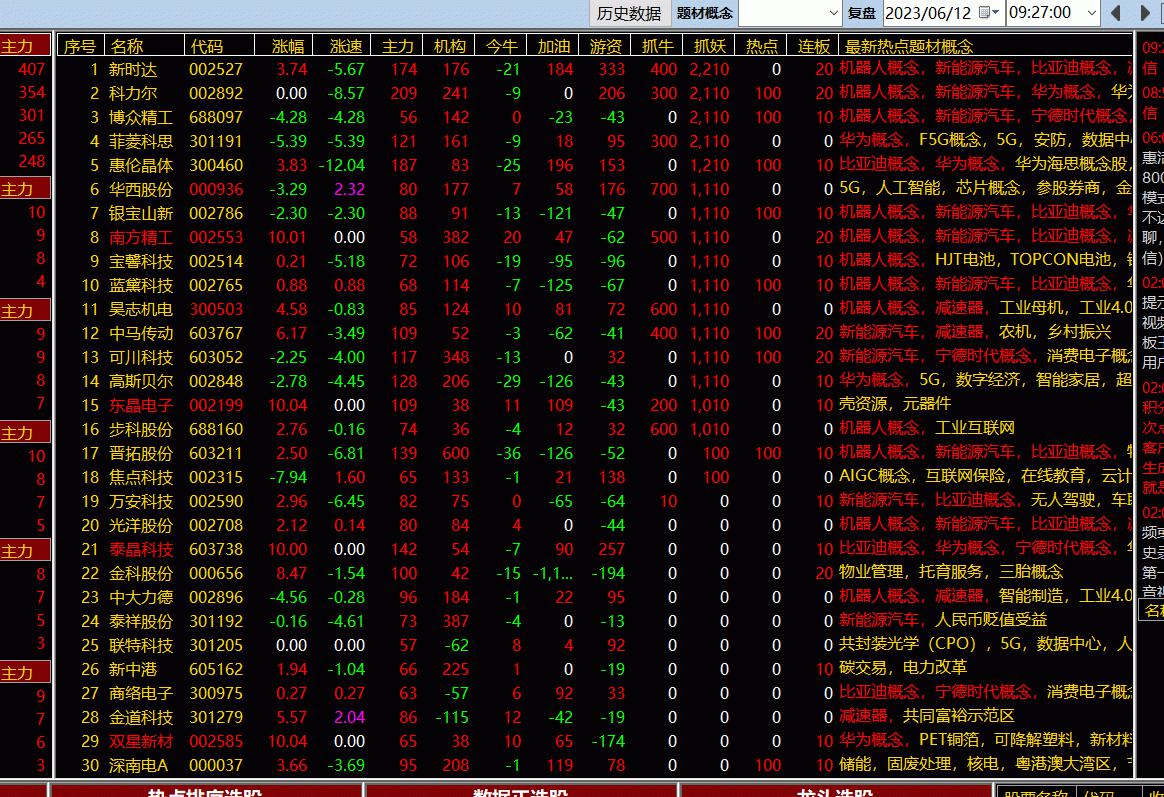The width and height of the screenshot is (1164, 797).
Task: Click stock code 603767
Action: (216, 333)
